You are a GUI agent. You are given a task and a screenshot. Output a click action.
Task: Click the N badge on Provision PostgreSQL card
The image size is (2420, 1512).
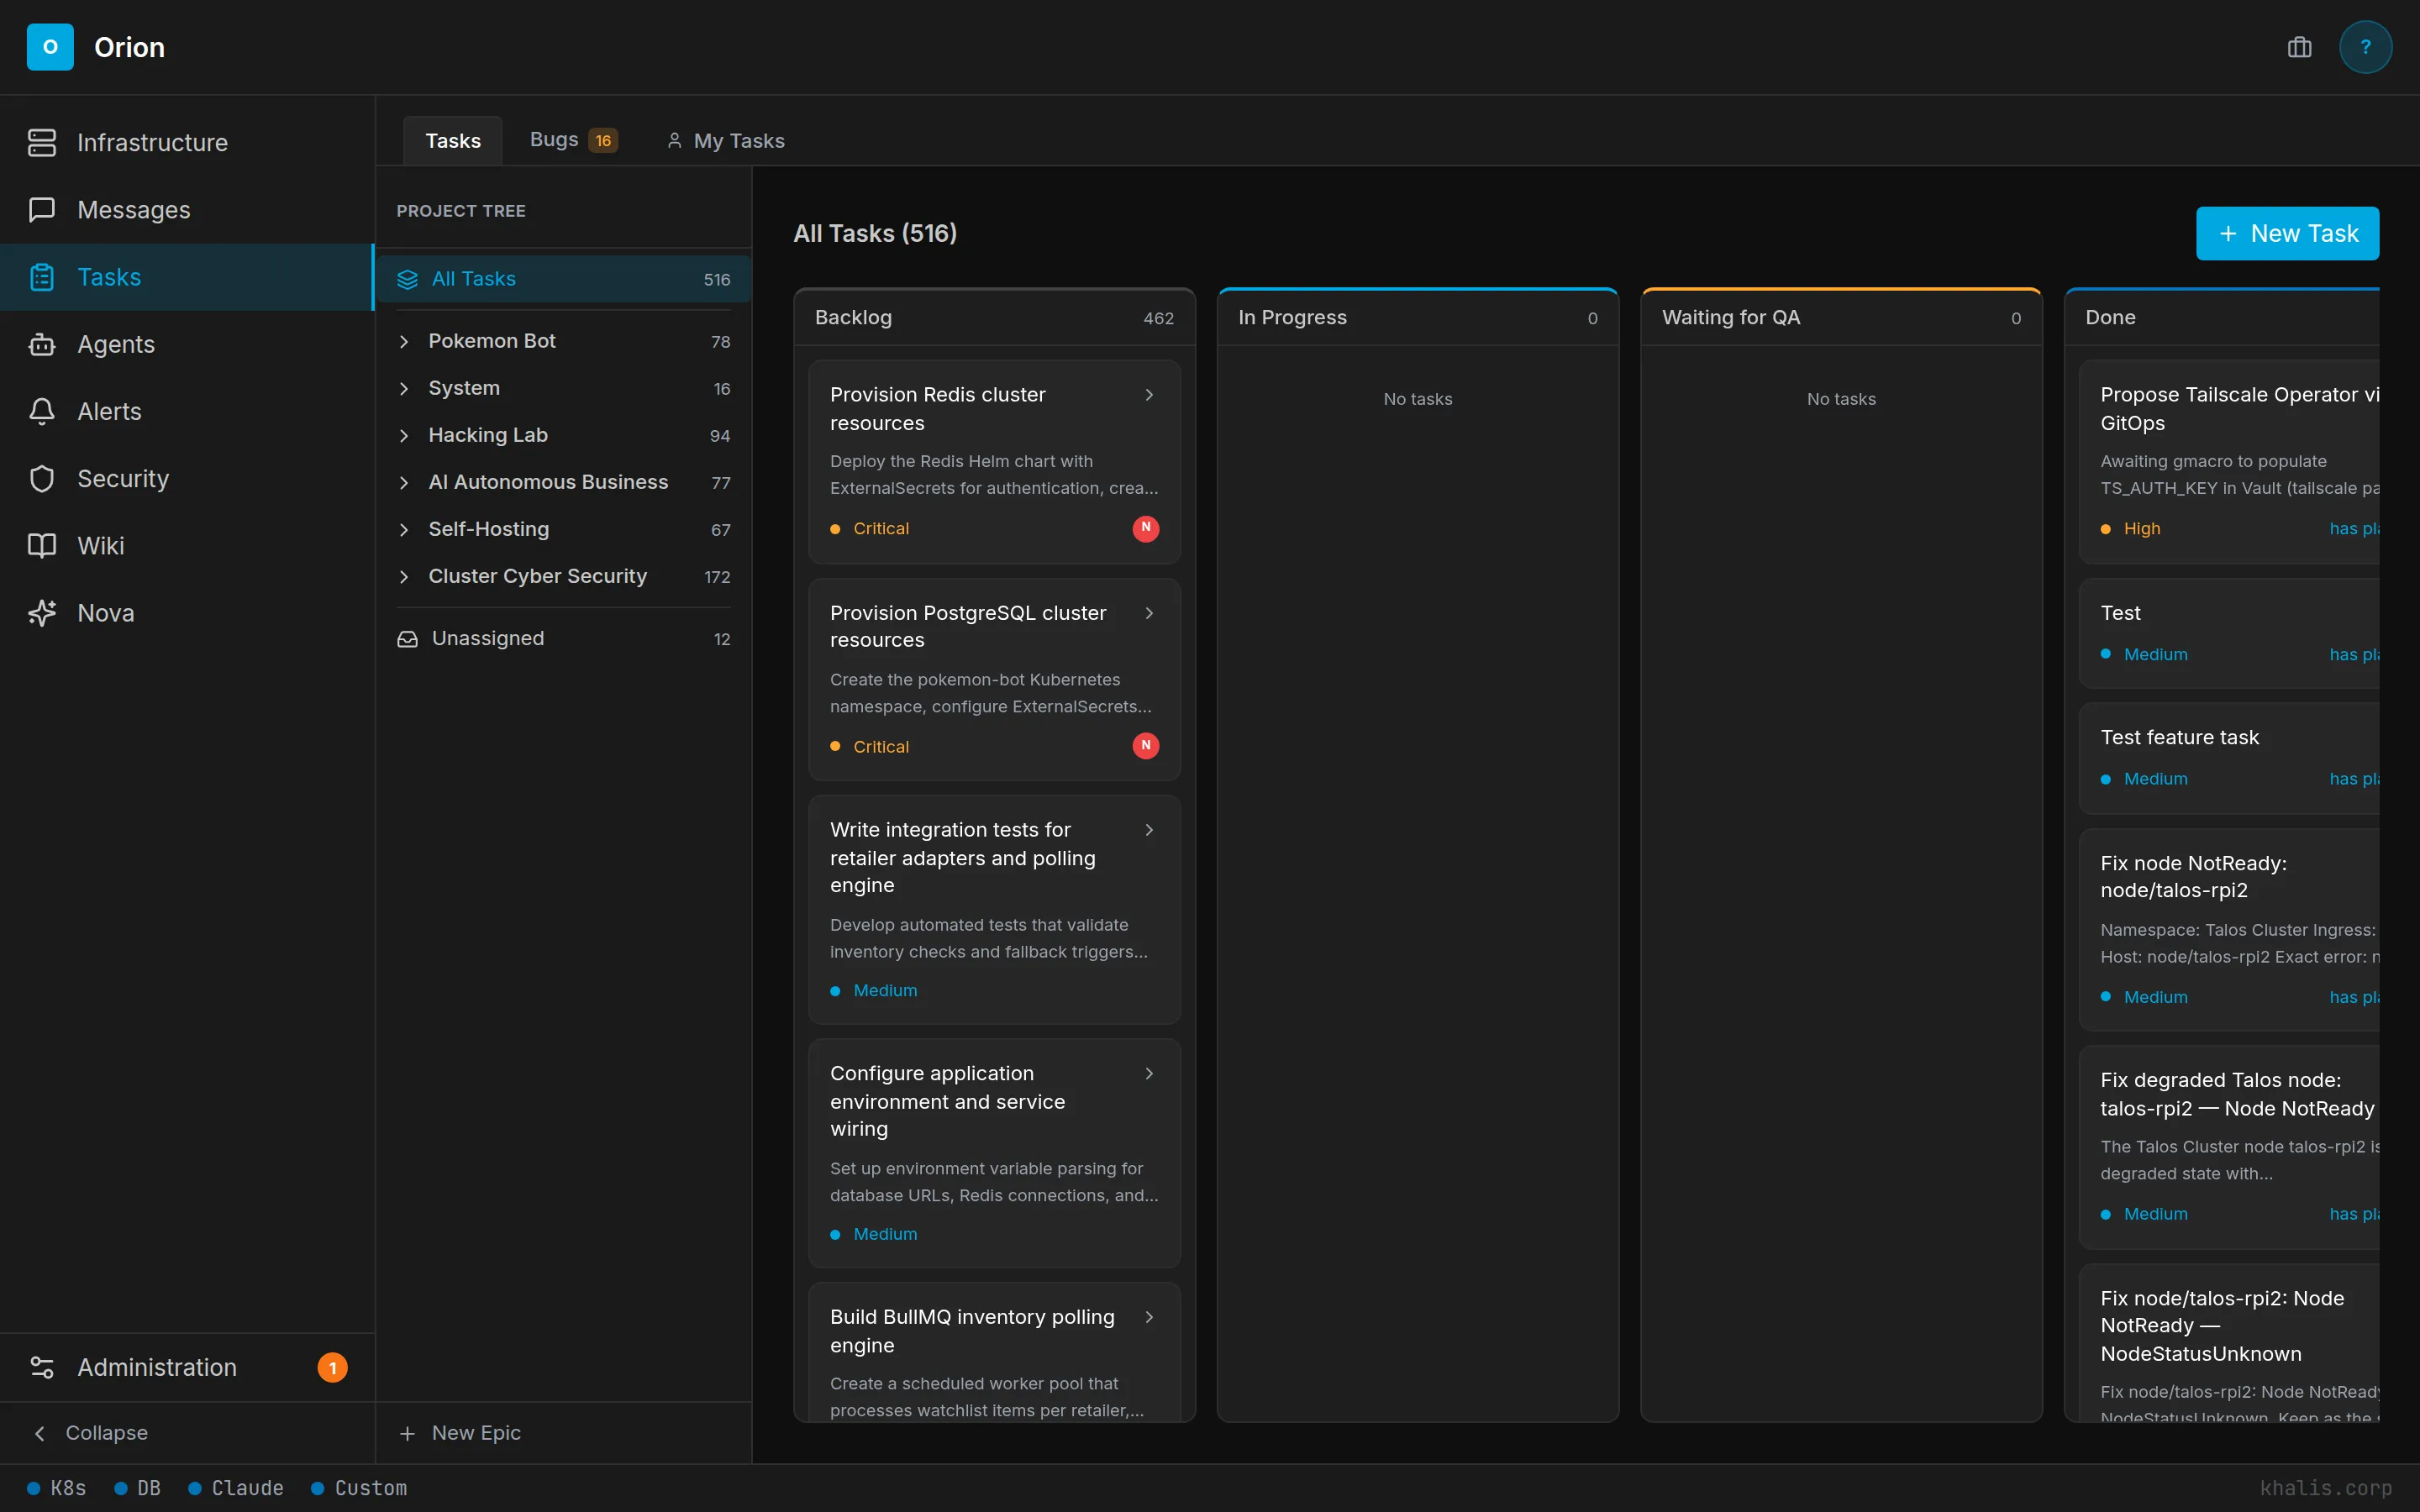click(x=1146, y=746)
